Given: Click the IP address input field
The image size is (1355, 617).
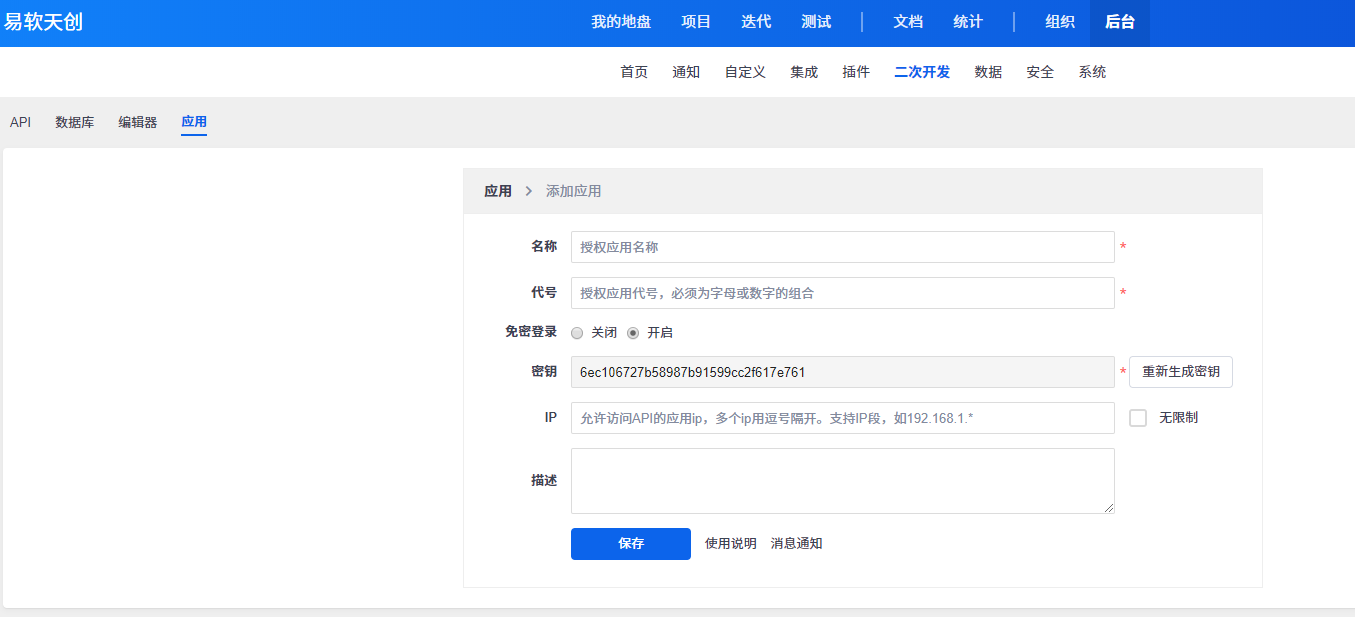Looking at the screenshot, I should (x=842, y=418).
